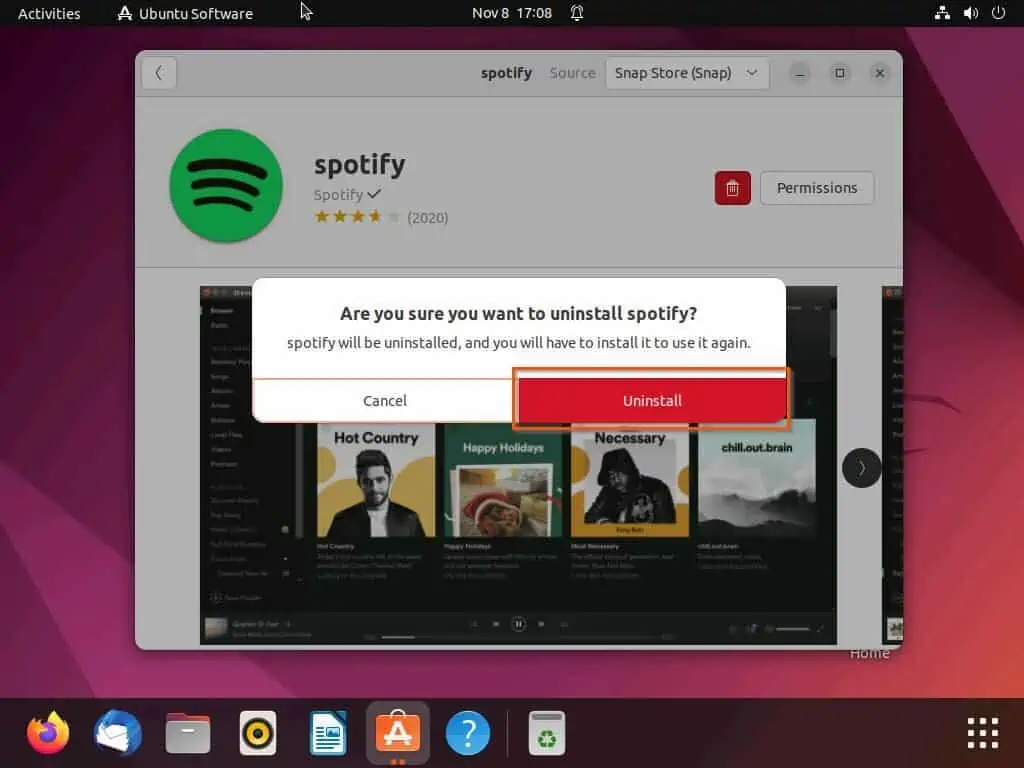Confirm by clicking the Uninstall button
The image size is (1024, 768).
651,400
